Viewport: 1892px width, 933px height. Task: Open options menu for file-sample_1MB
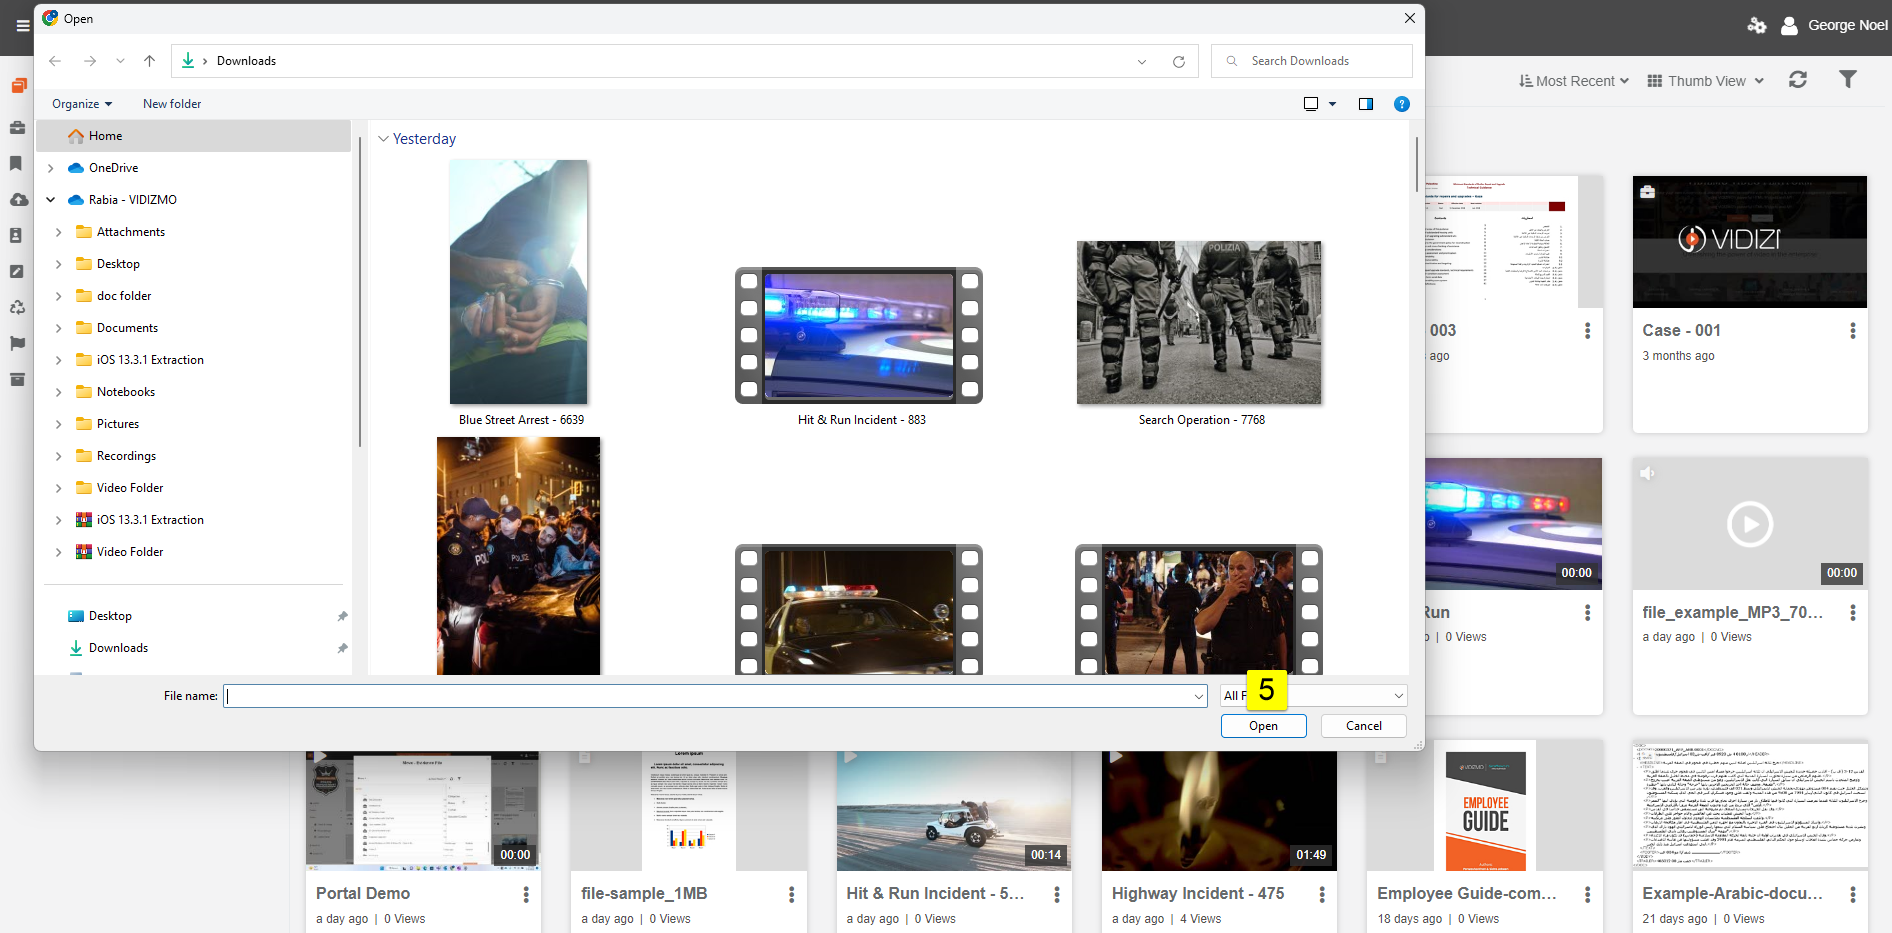[x=791, y=894]
